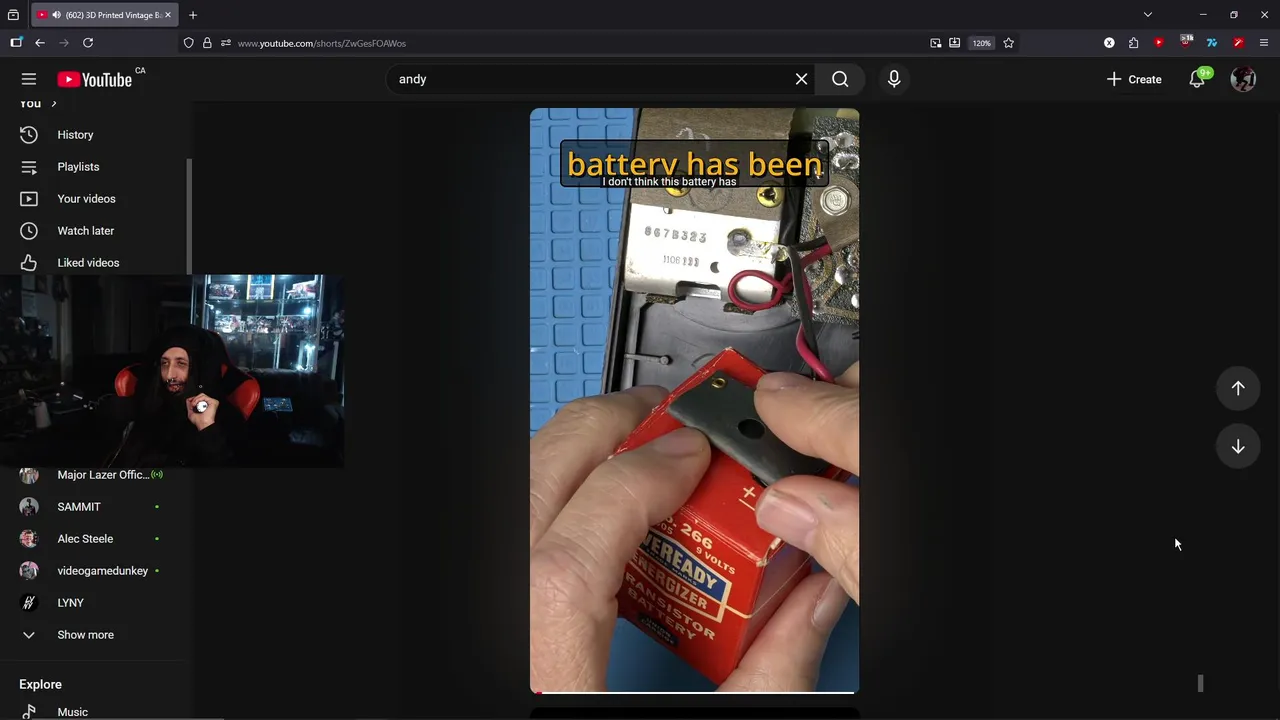Image resolution: width=1280 pixels, height=720 pixels.
Task: Reload the page in browser
Action: click(x=88, y=43)
